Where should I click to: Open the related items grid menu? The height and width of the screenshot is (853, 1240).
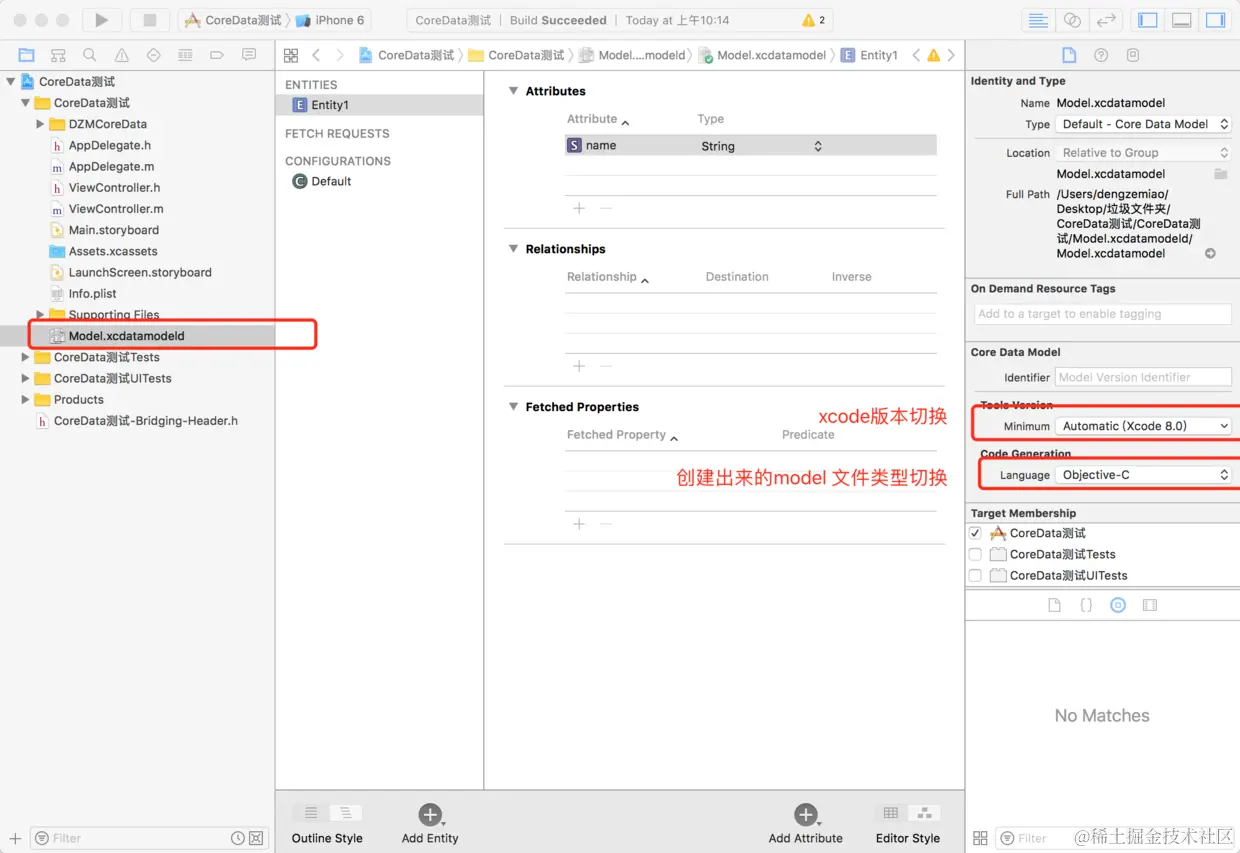(x=291, y=55)
